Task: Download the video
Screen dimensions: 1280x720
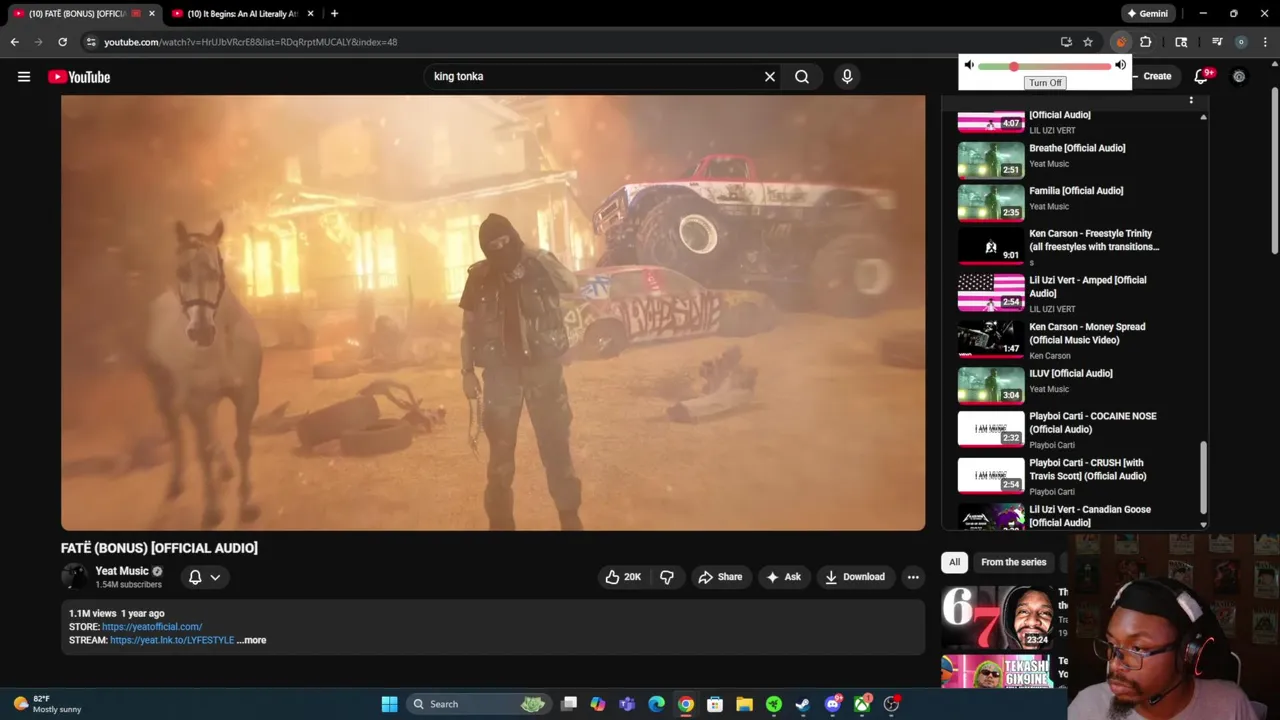Action: point(855,577)
